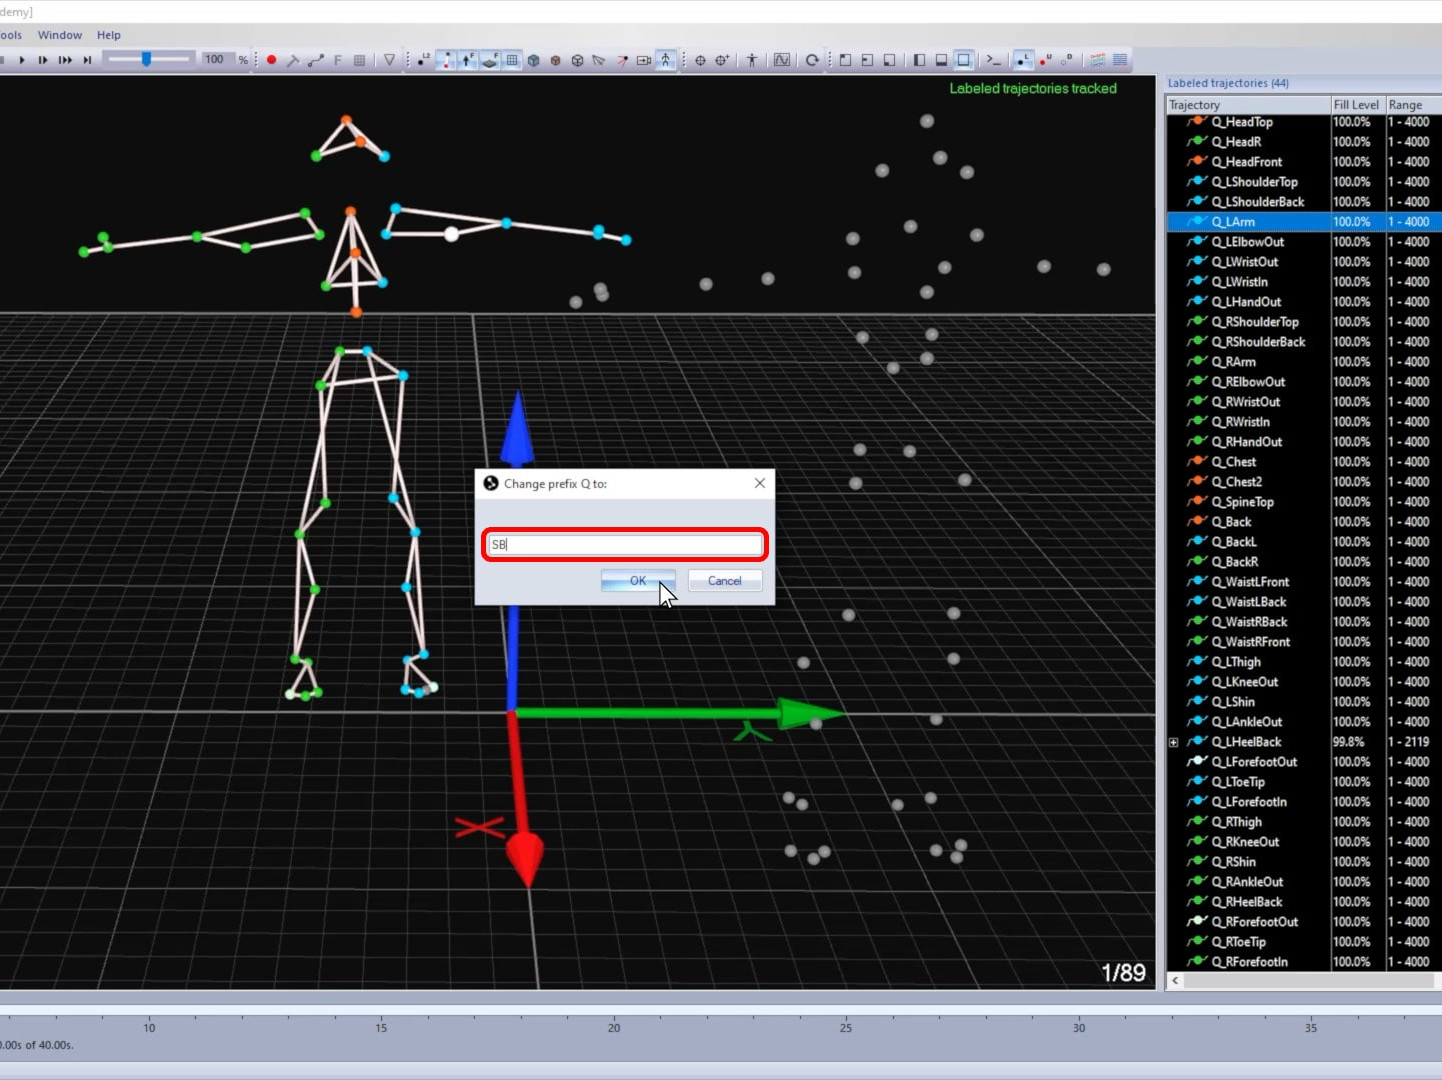Click the red record capture button
This screenshot has width=1442, height=1080.
[x=271, y=60]
